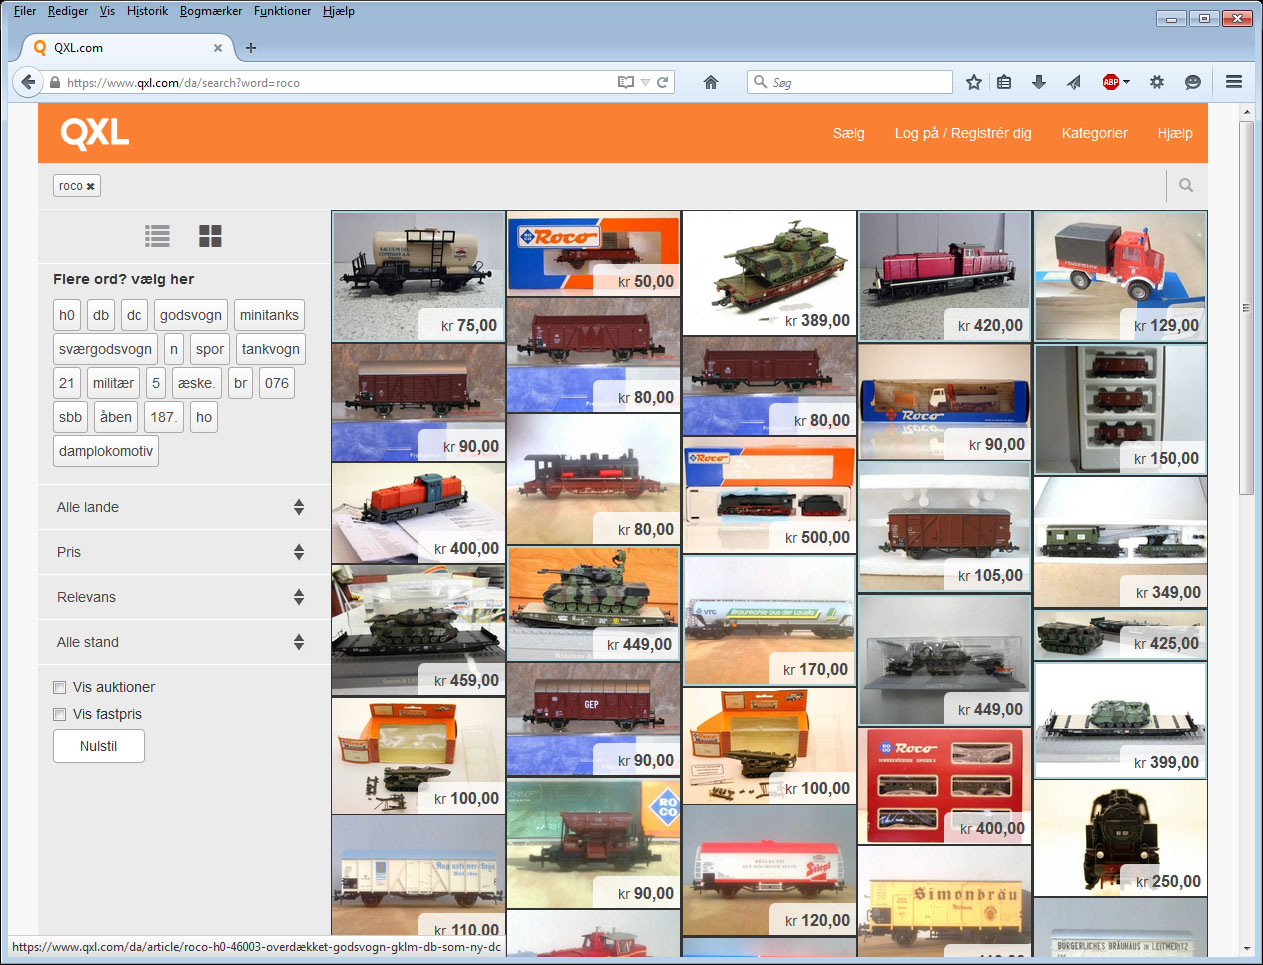Screen dimensions: 1263x965
Task: Open Kategorier in header
Action: click(1095, 133)
